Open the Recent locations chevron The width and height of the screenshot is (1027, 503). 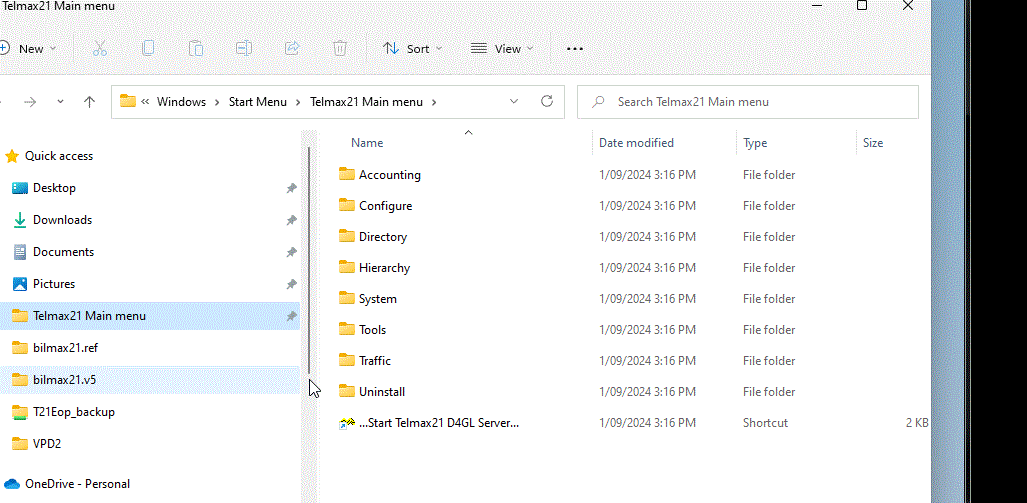(x=60, y=102)
